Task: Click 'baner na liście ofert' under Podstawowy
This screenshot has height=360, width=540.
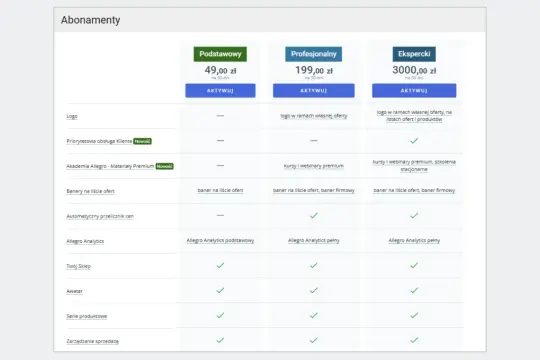Action: 220,190
